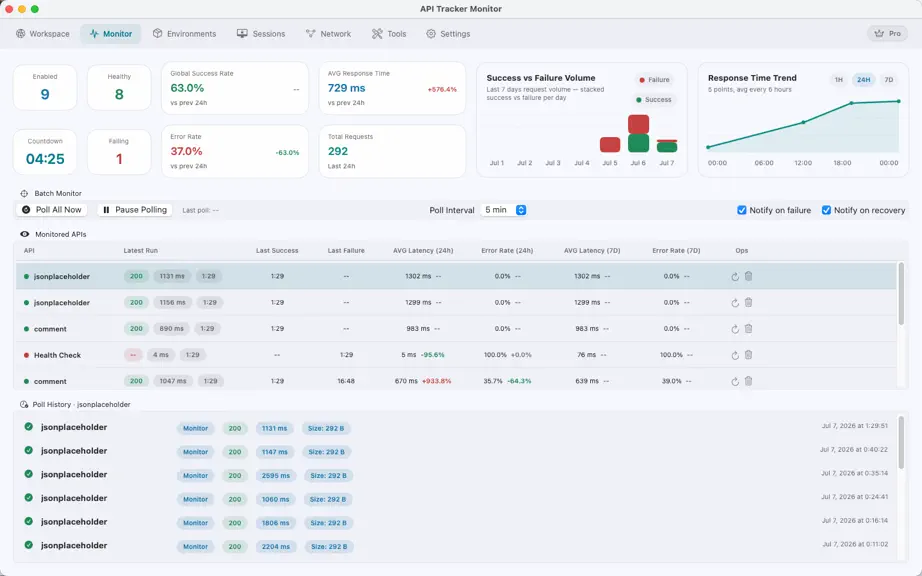Switch to the Network tab

328,34
